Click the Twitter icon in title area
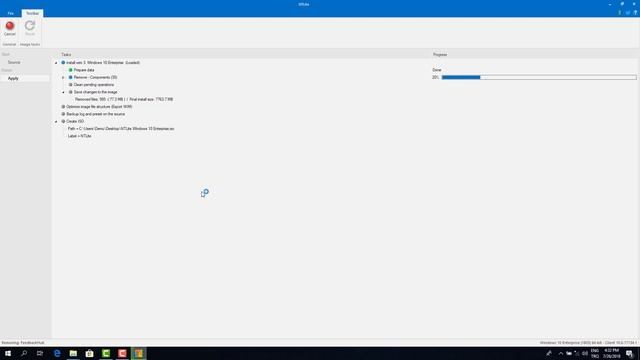The height and width of the screenshot is (360, 640). point(628,13)
